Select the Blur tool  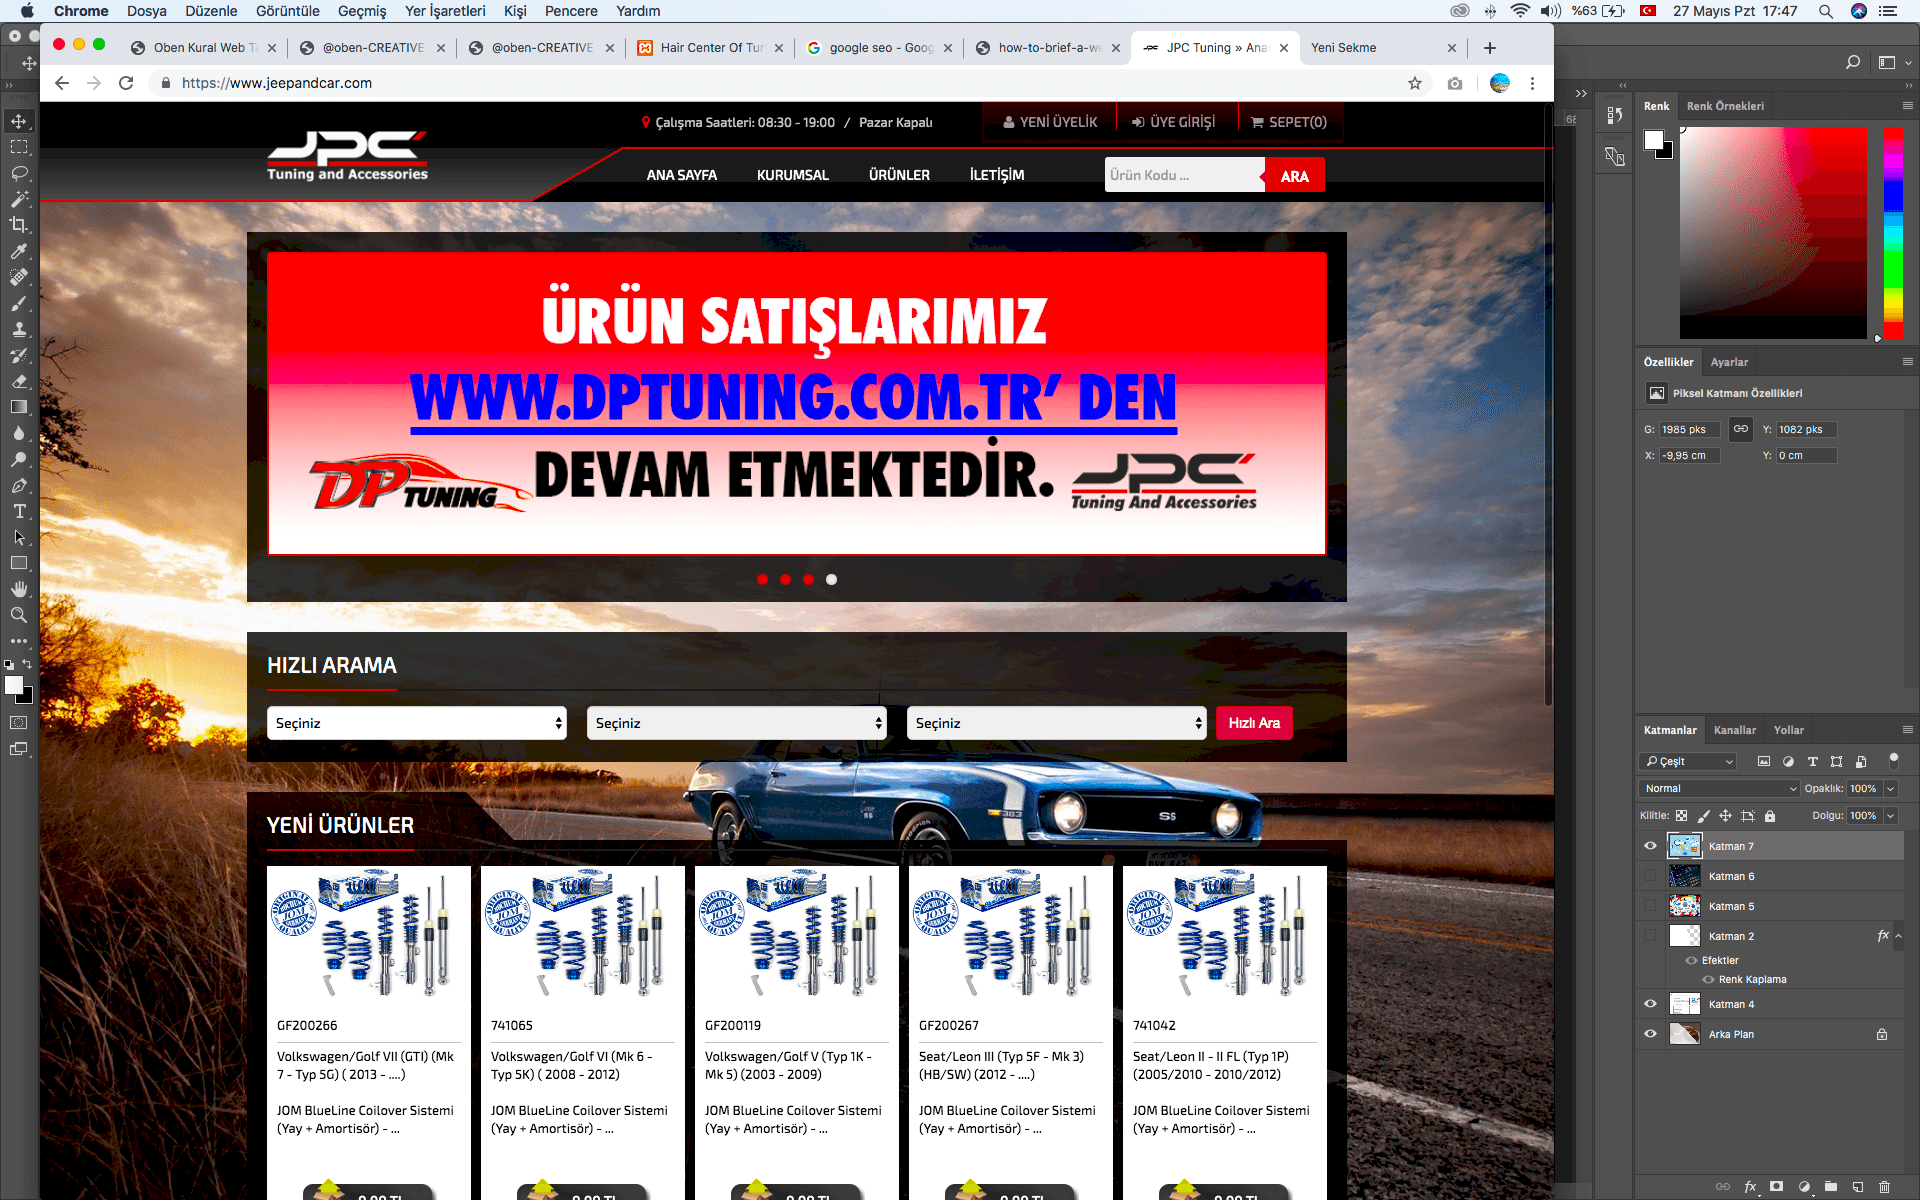pos(19,433)
